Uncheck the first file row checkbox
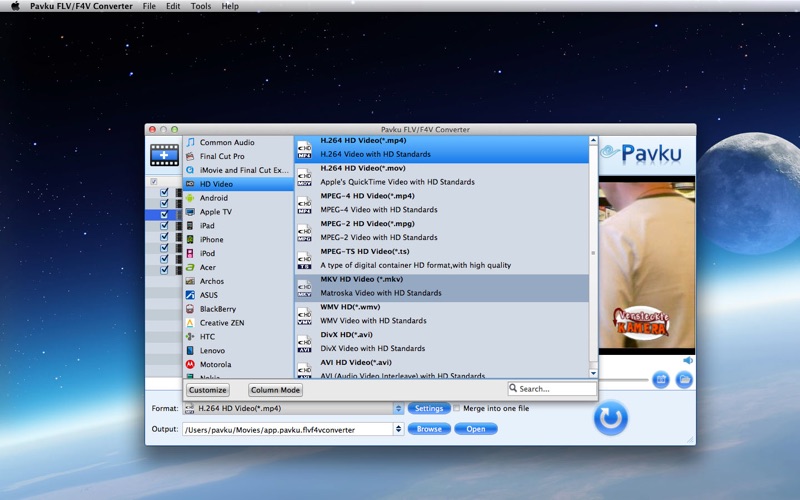Image resolution: width=800 pixels, height=500 pixels. [164, 192]
